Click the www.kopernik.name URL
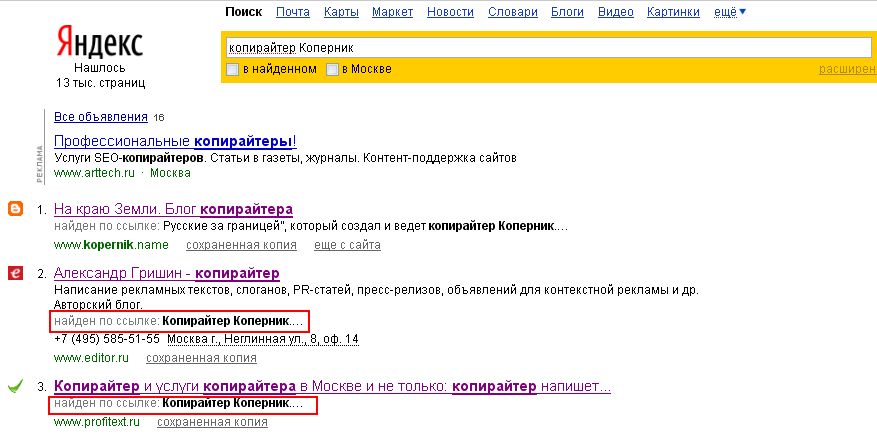The width and height of the screenshot is (877, 436). click(111, 245)
